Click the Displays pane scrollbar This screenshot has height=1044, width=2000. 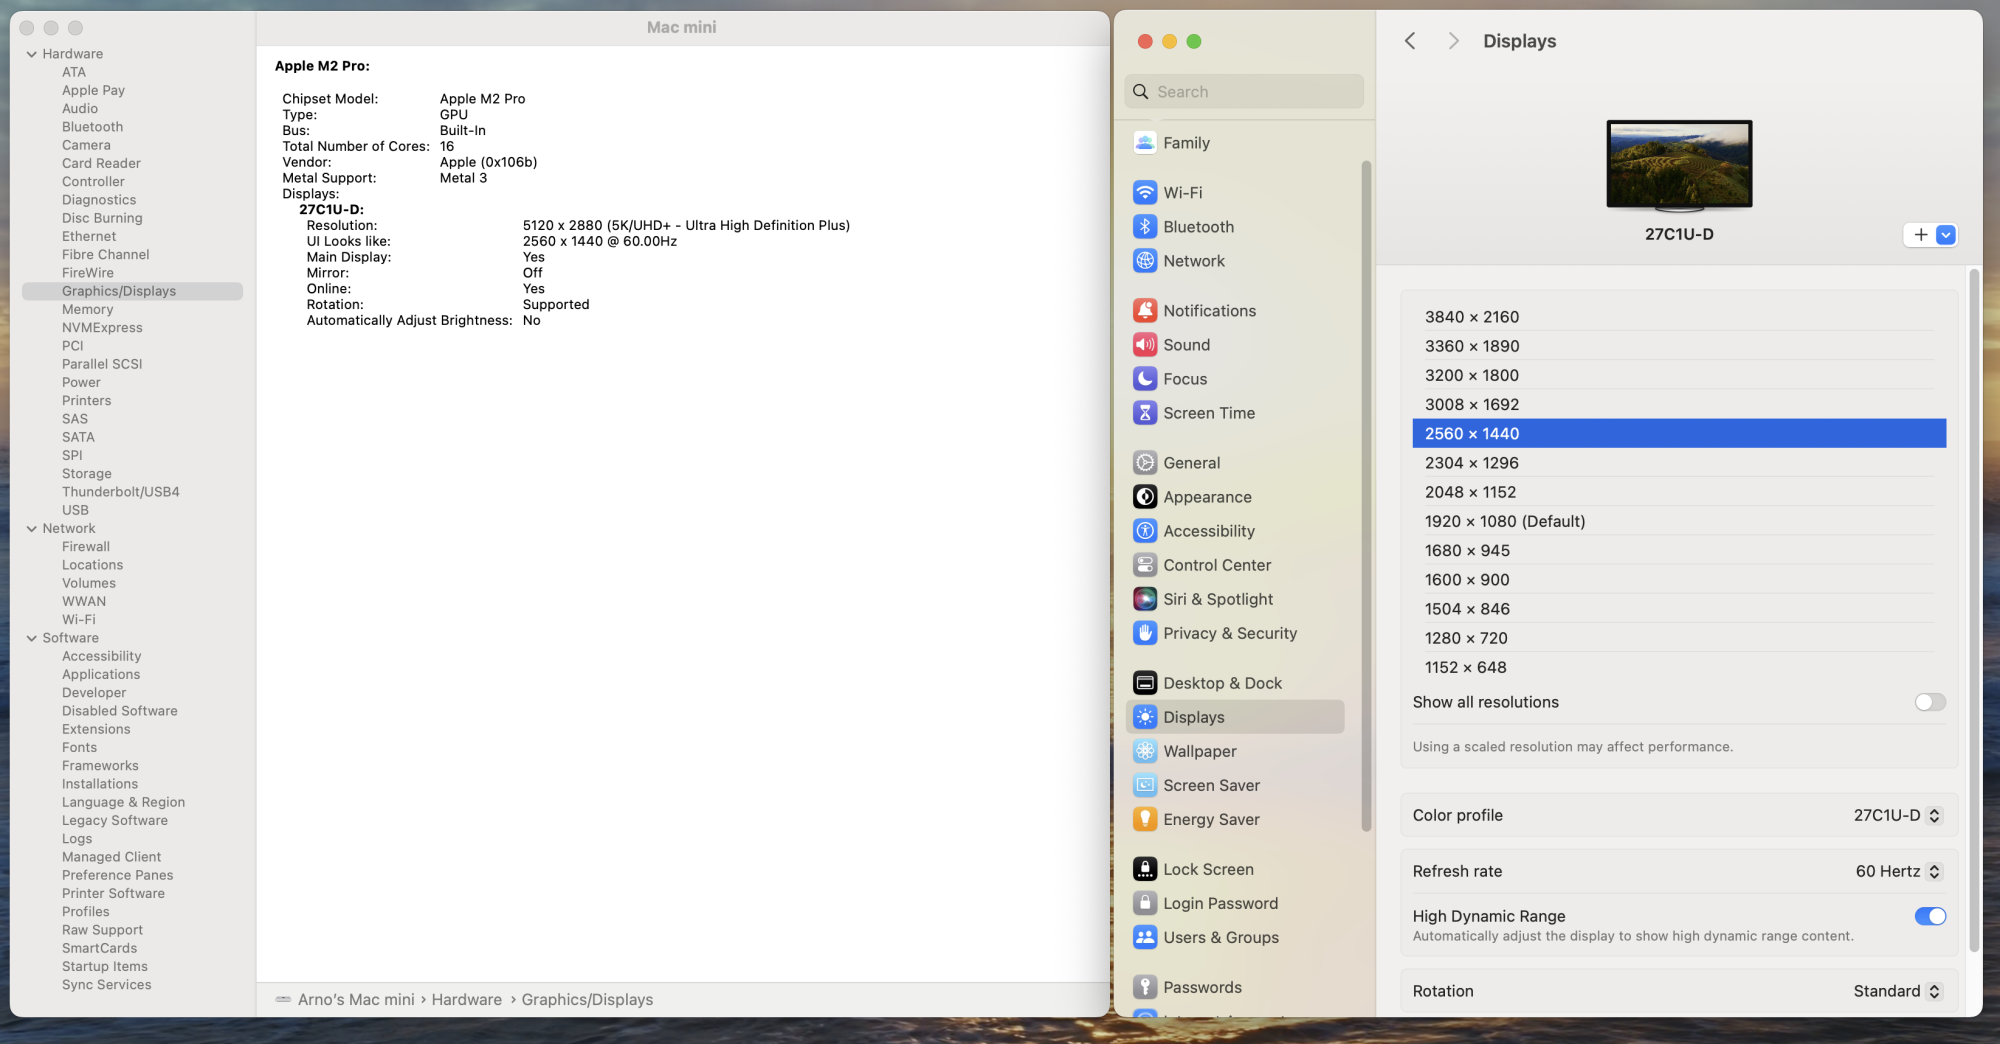(1974, 610)
